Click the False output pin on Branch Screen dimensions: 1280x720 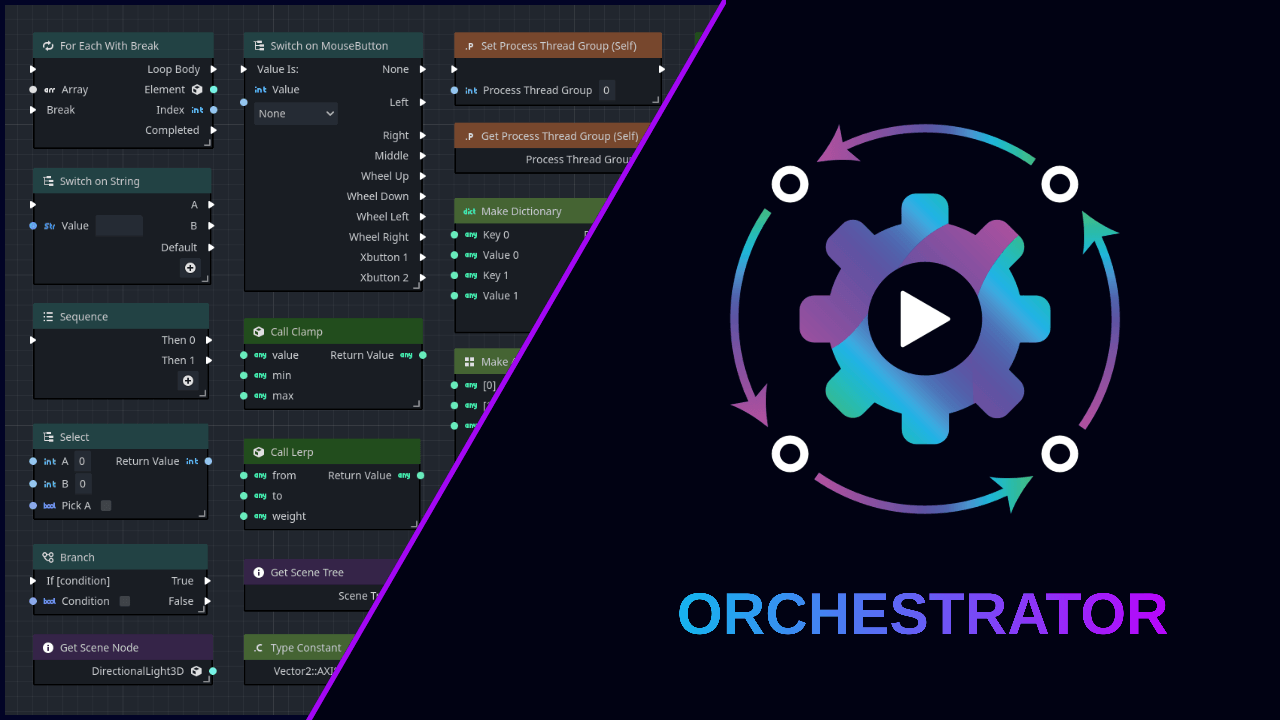click(208, 601)
